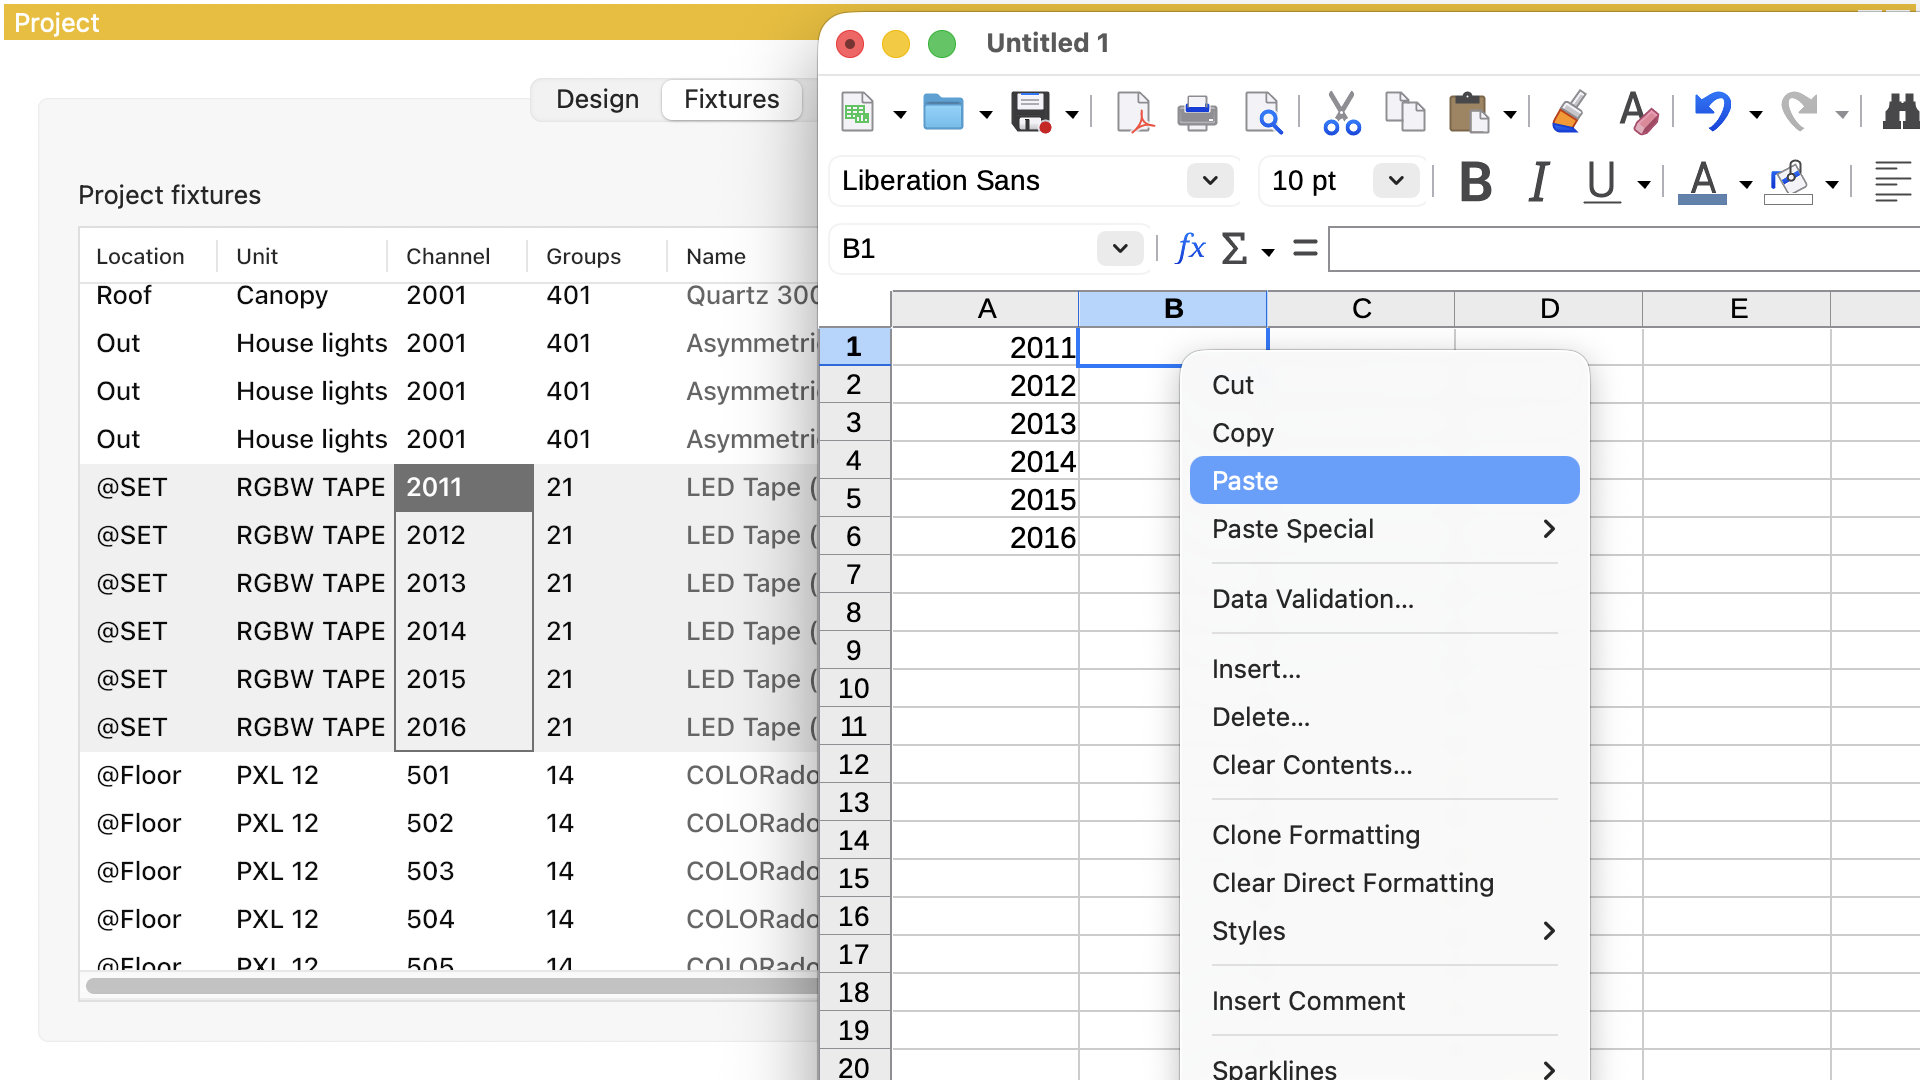Image resolution: width=1920 pixels, height=1080 pixels.
Task: Click the column C header
Action: click(x=1361, y=309)
